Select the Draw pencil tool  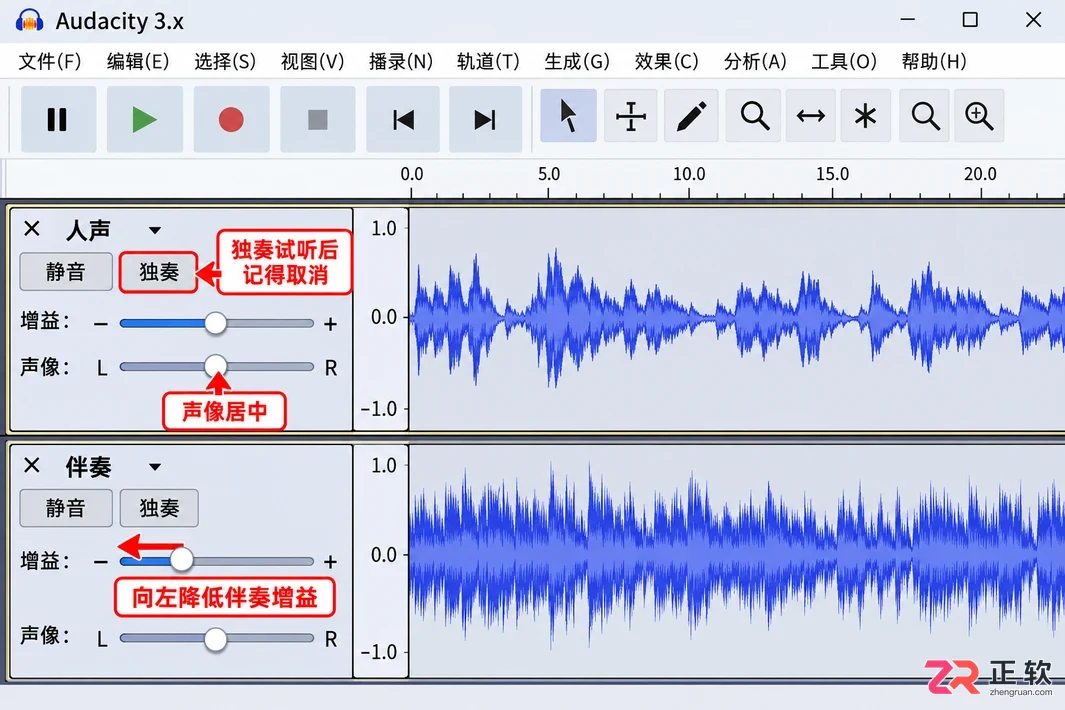click(691, 116)
